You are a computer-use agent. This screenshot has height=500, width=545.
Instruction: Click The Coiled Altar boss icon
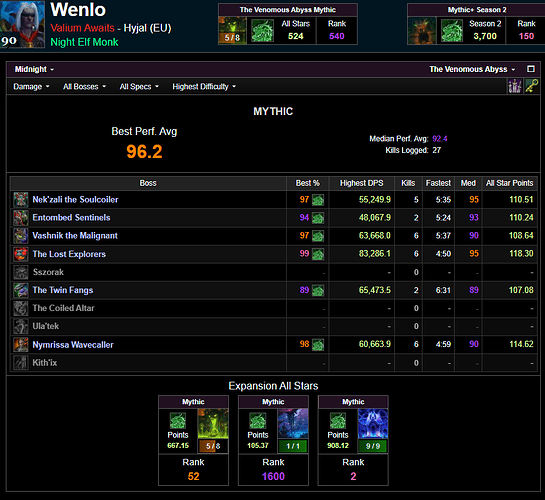pyautogui.click(x=21, y=308)
